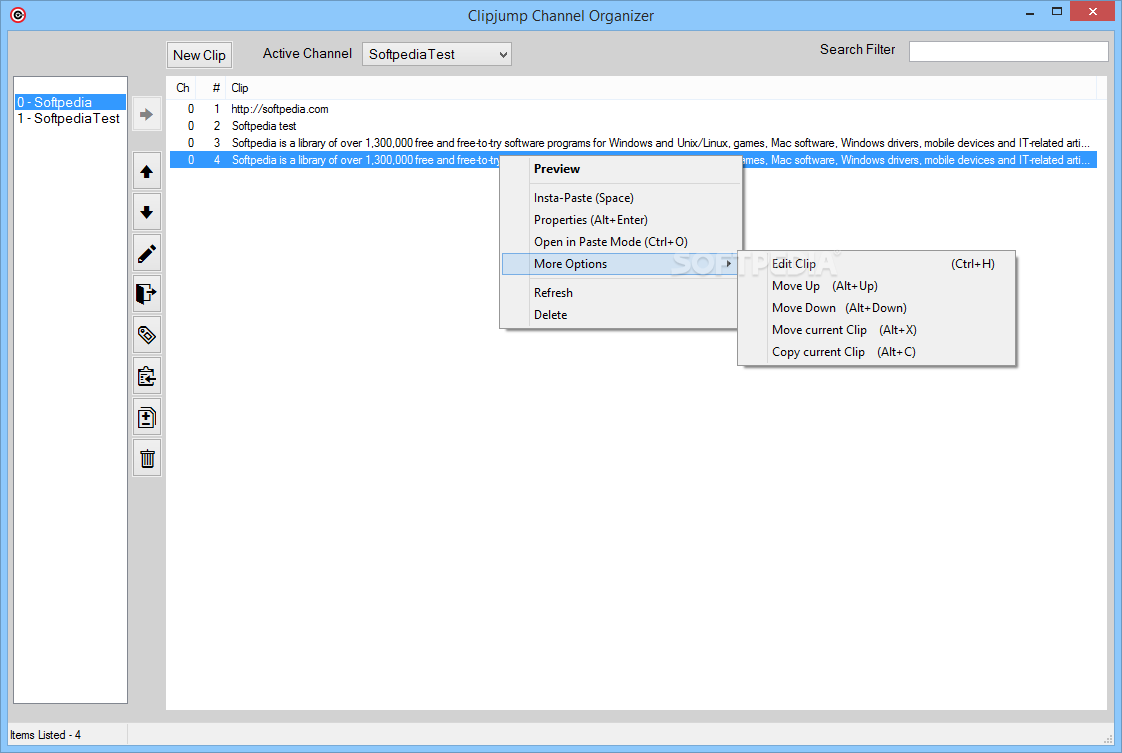Select Move Down (Alt+Down) in submenu

877,309
